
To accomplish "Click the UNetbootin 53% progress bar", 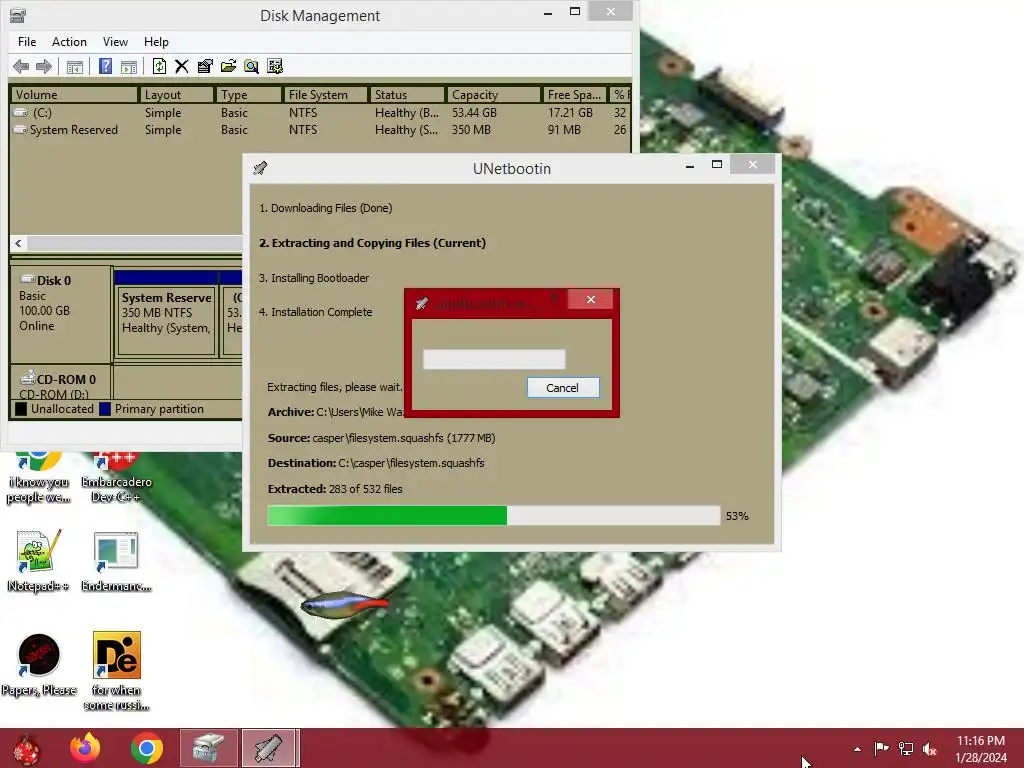I will coord(494,516).
